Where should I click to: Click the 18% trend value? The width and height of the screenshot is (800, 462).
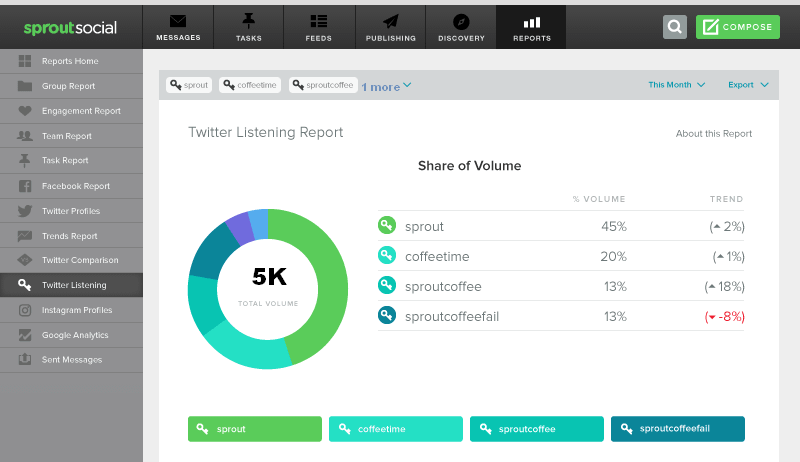tap(724, 287)
